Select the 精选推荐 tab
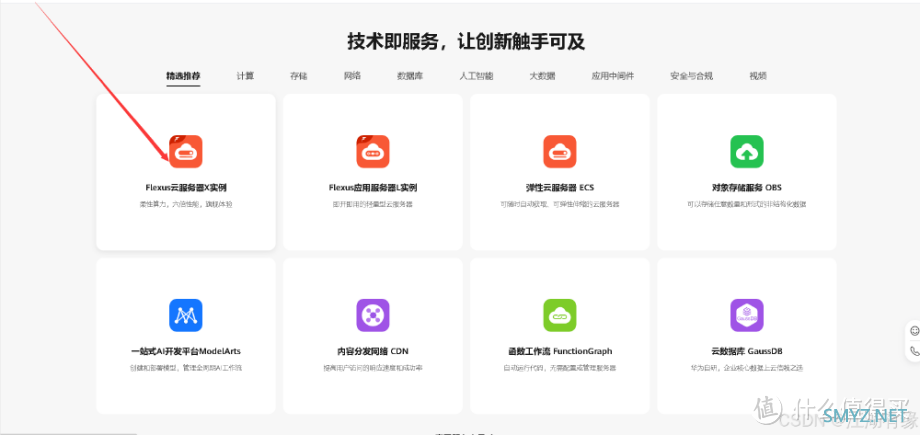The image size is (920, 435). point(183,76)
